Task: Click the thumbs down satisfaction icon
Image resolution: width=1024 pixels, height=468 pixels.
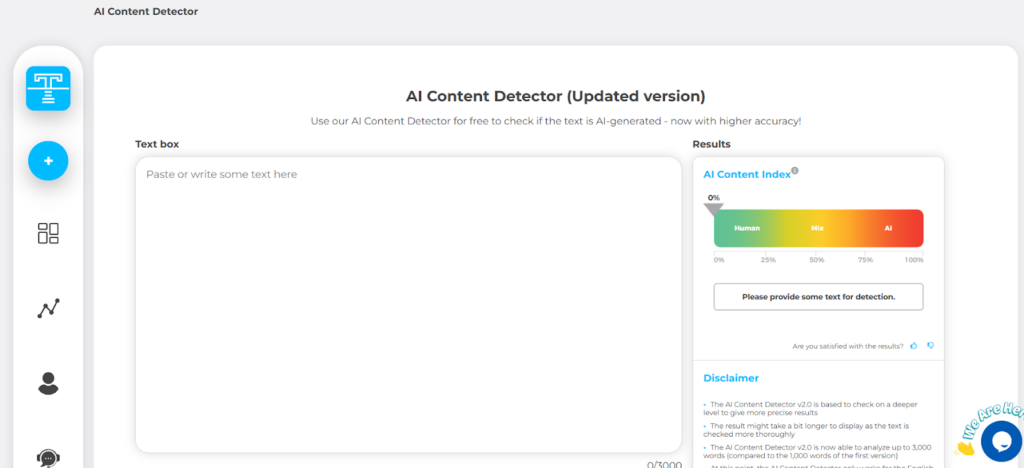Action: point(931,346)
